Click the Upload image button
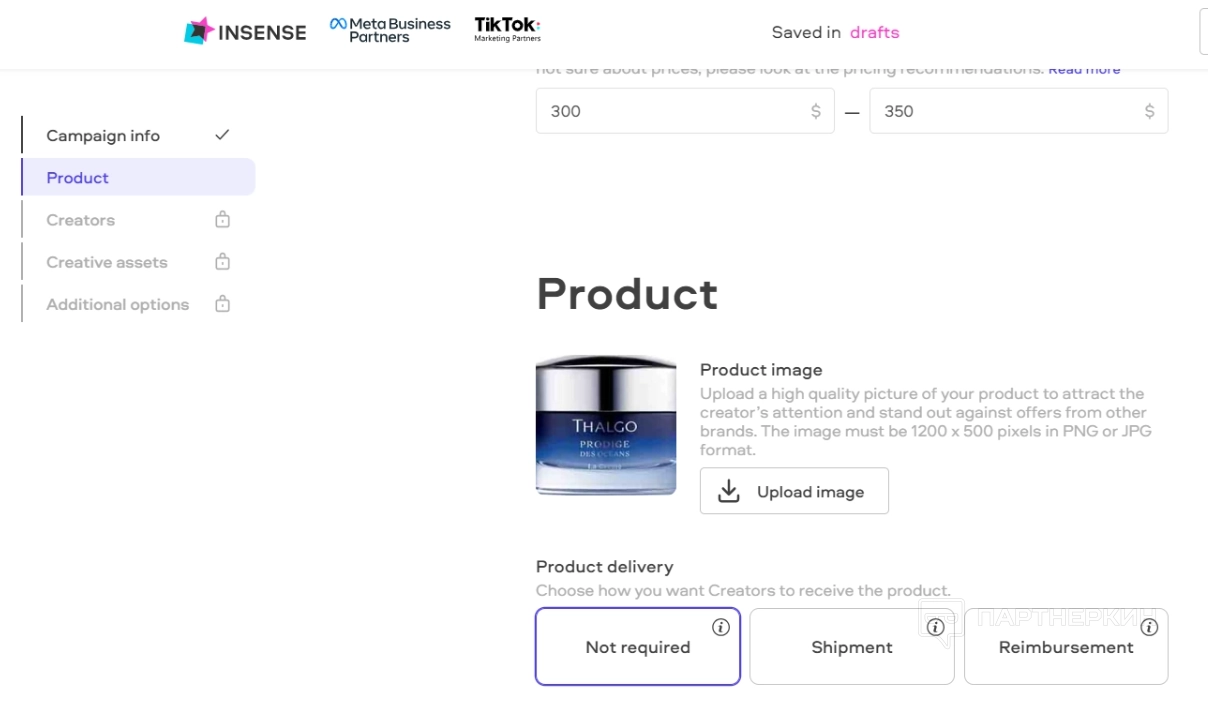 click(794, 491)
